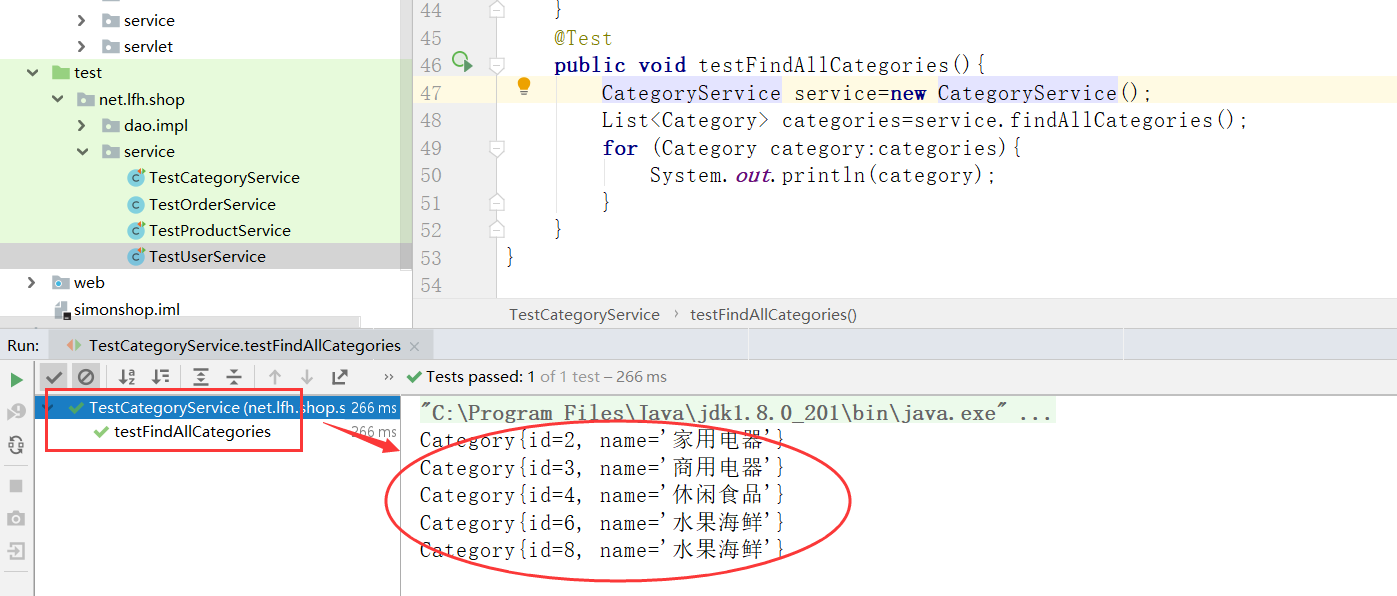Click CategoryService type on line 47

(691, 93)
